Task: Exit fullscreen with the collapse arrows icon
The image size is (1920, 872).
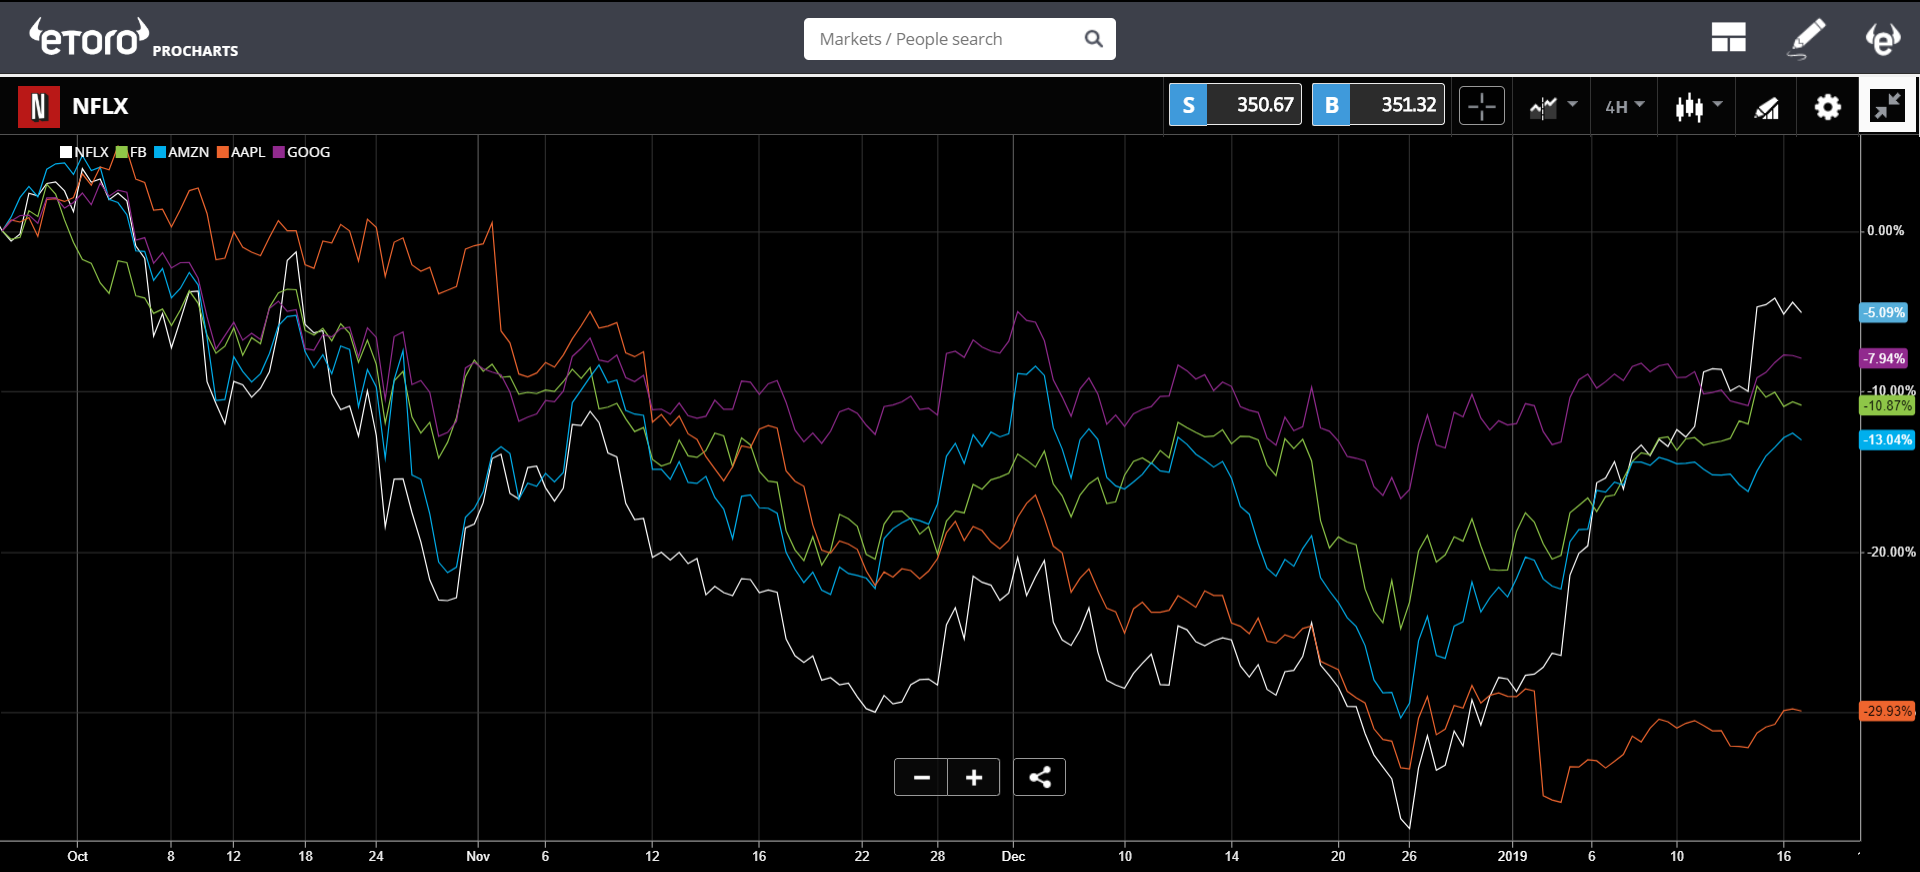Action: pyautogui.click(x=1887, y=105)
